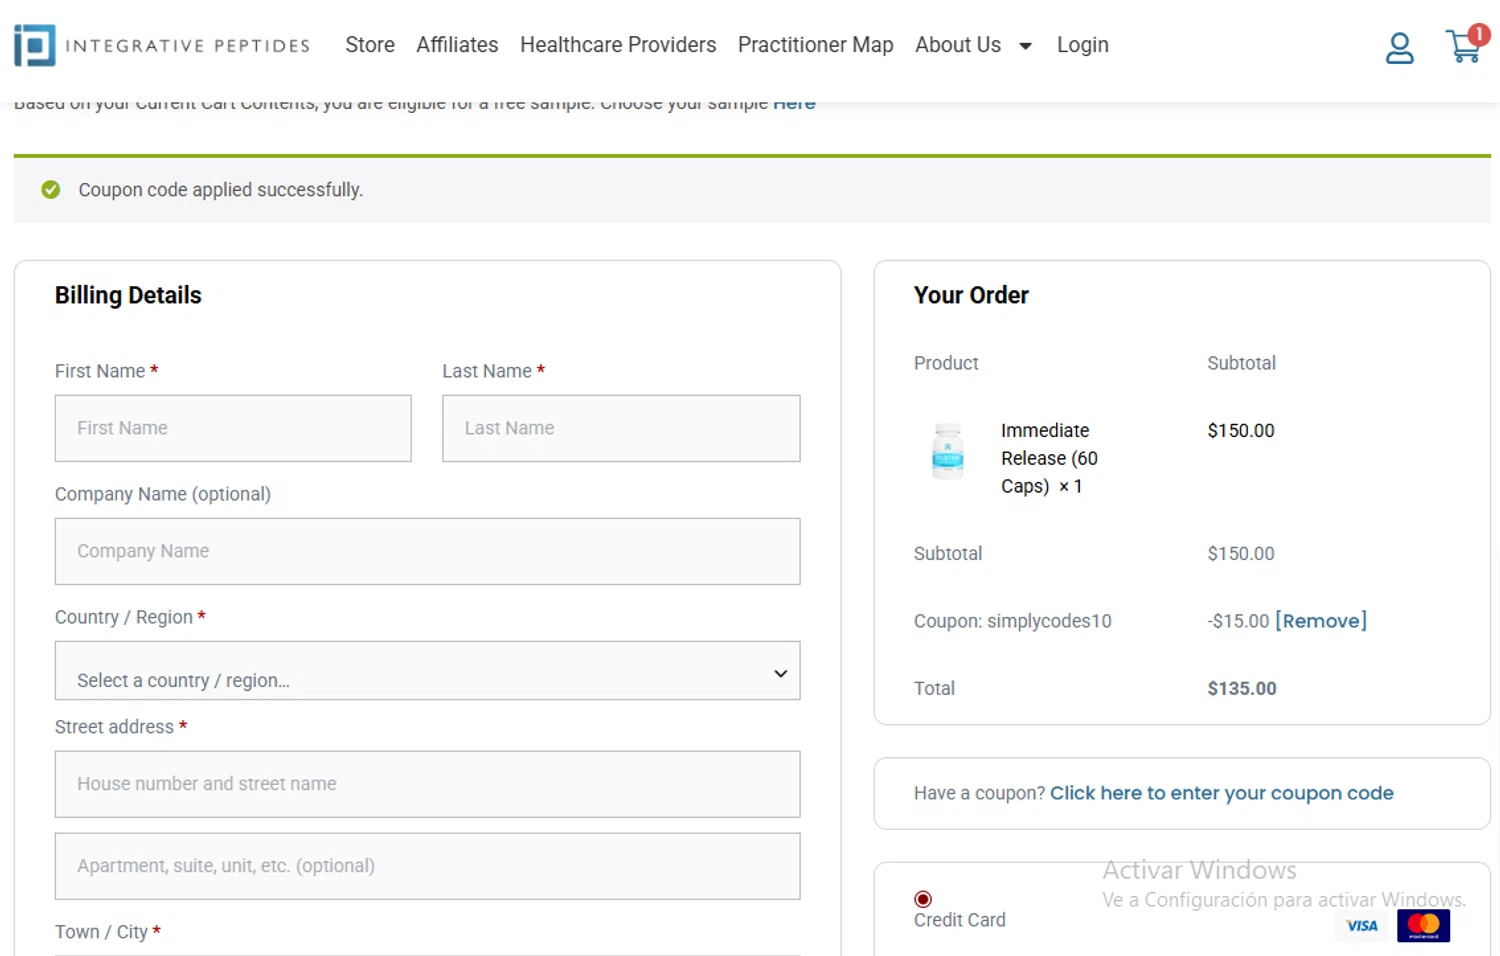Click the Billing Details heading
Image resolution: width=1500 pixels, height=956 pixels.
tap(128, 295)
